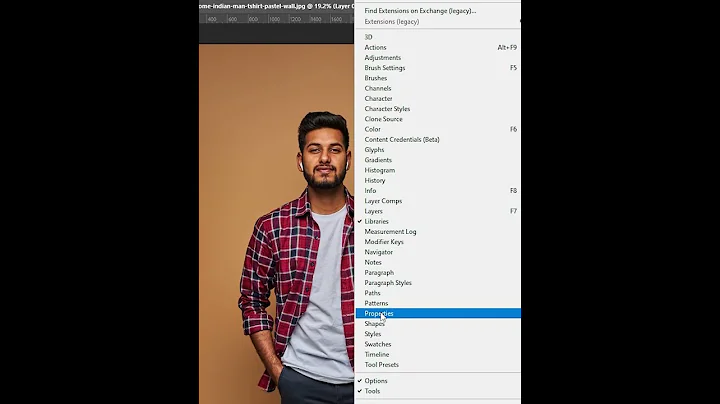
Task: Open the History panel entry
Action: pyautogui.click(x=438, y=180)
